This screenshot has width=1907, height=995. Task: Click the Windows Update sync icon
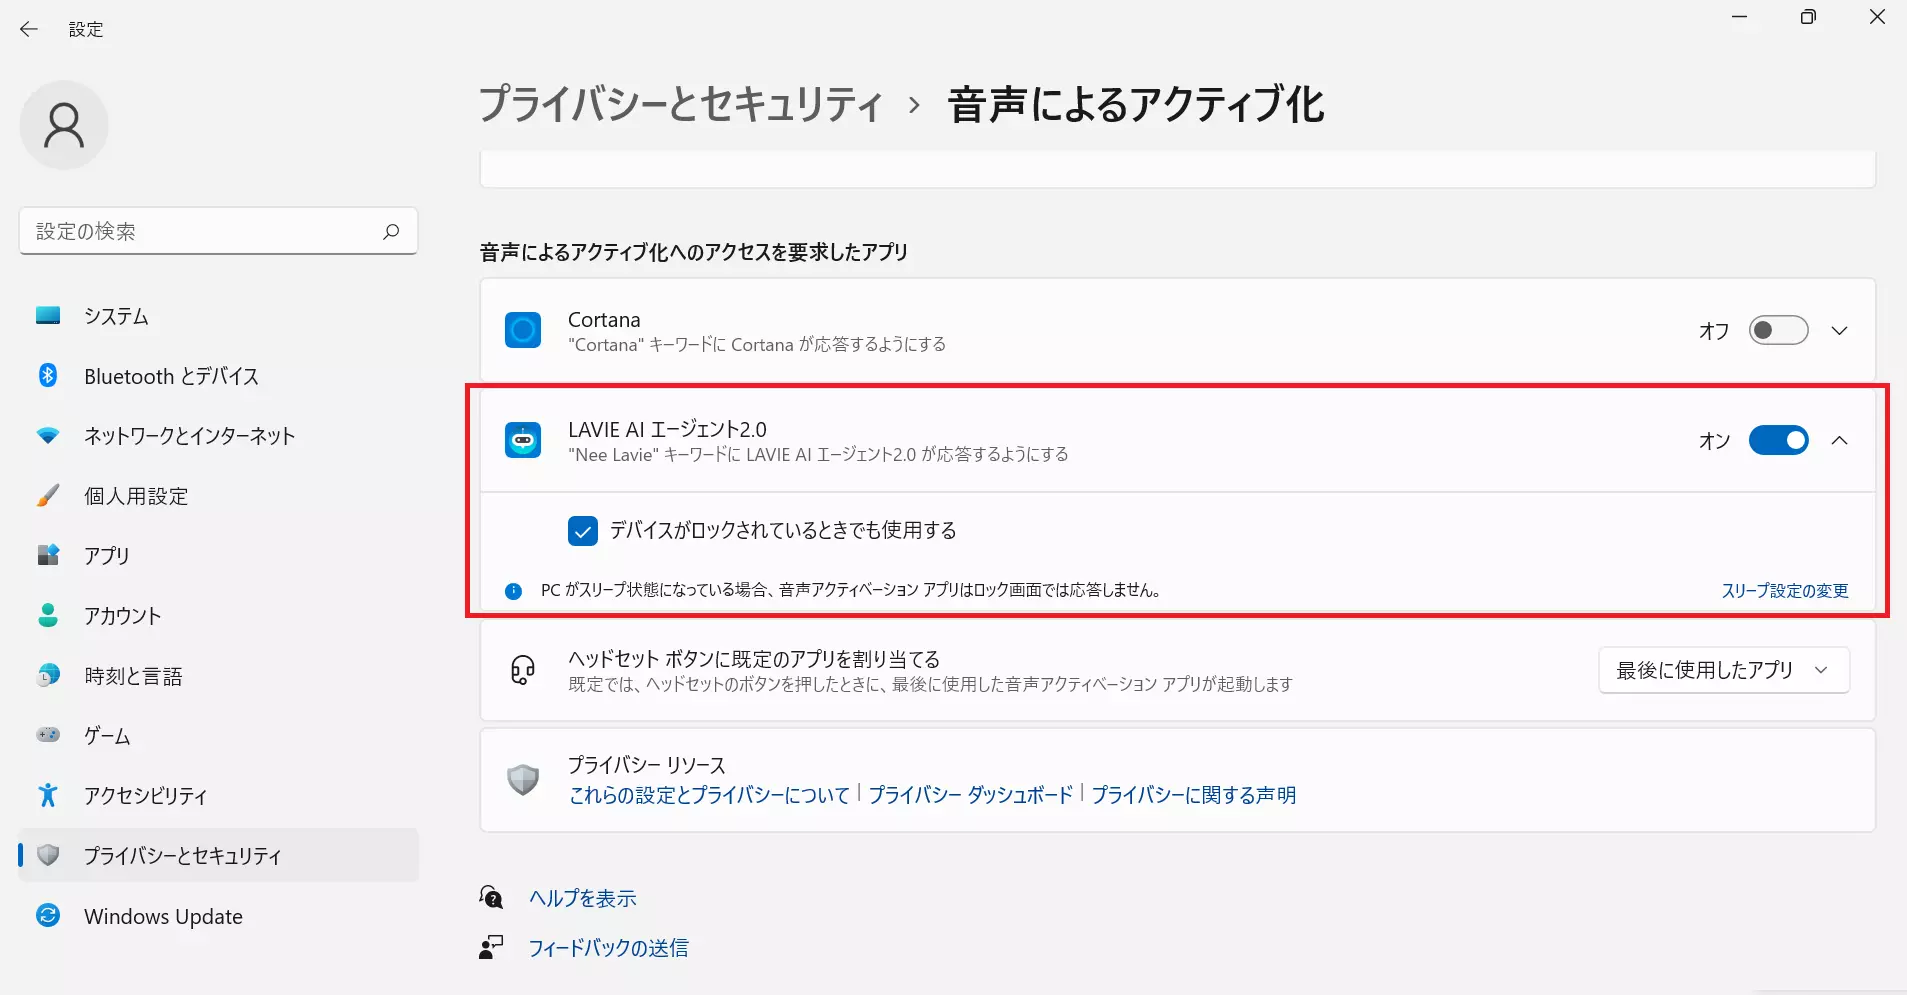48,915
